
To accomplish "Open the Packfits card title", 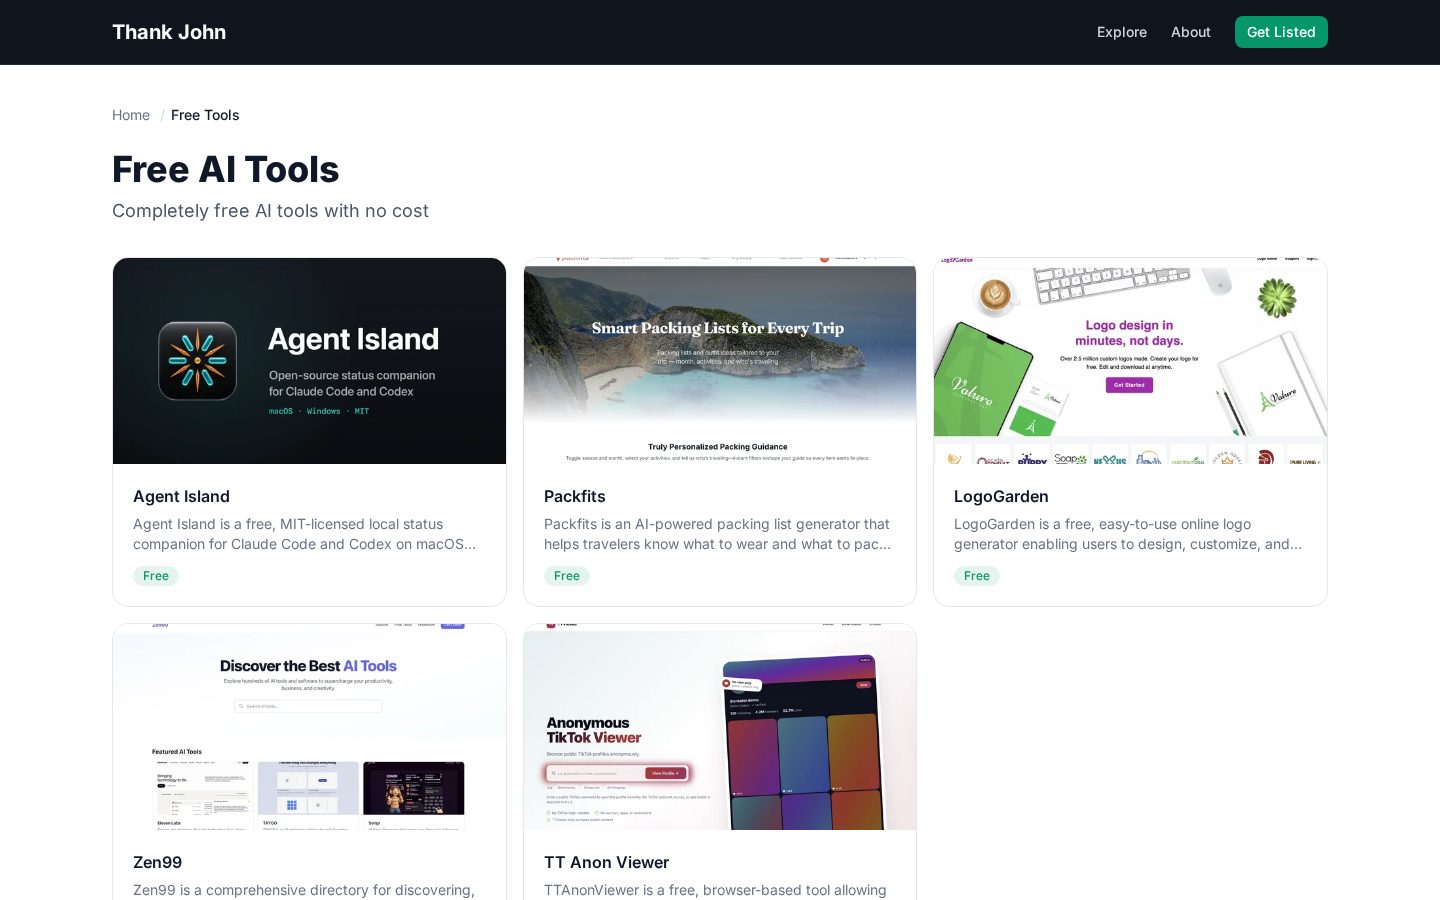I will (x=575, y=496).
